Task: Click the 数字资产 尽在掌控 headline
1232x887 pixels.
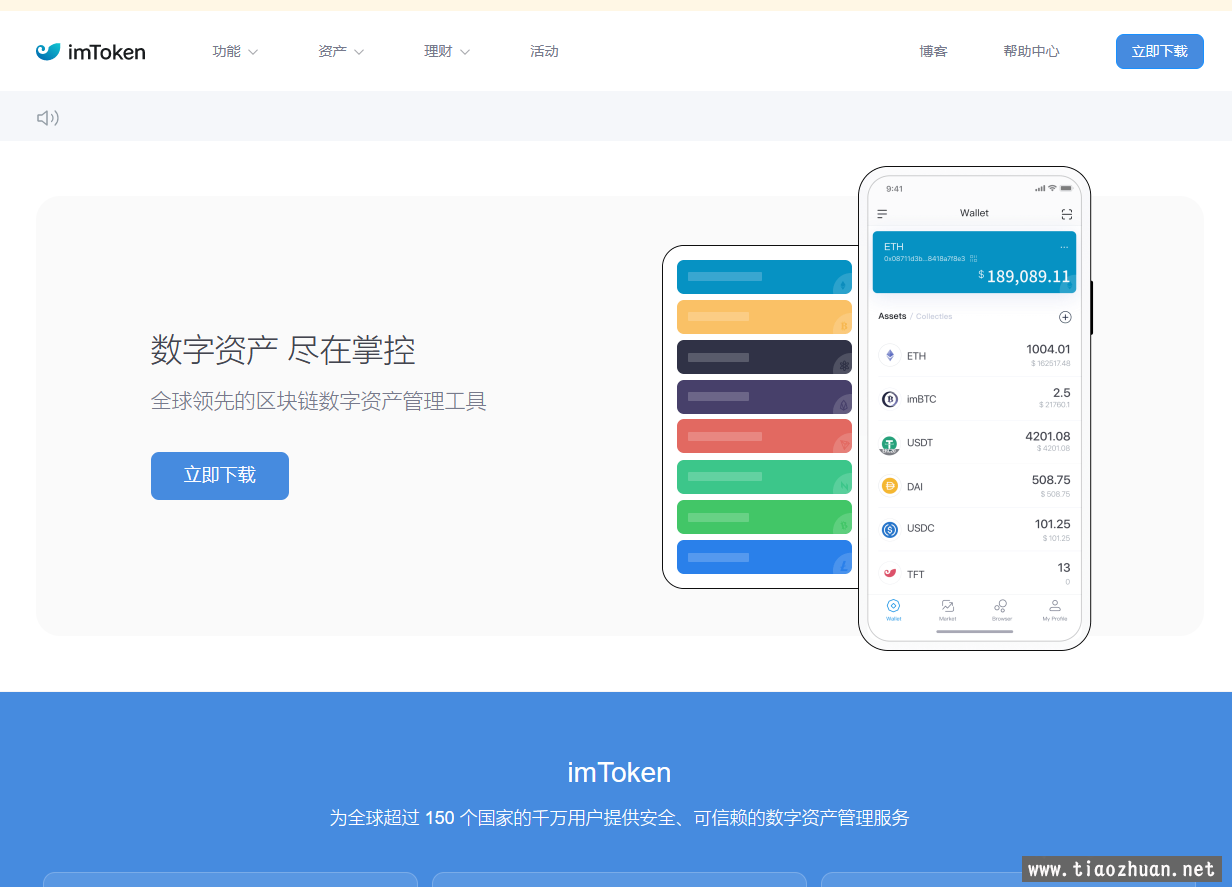Action: tap(283, 350)
